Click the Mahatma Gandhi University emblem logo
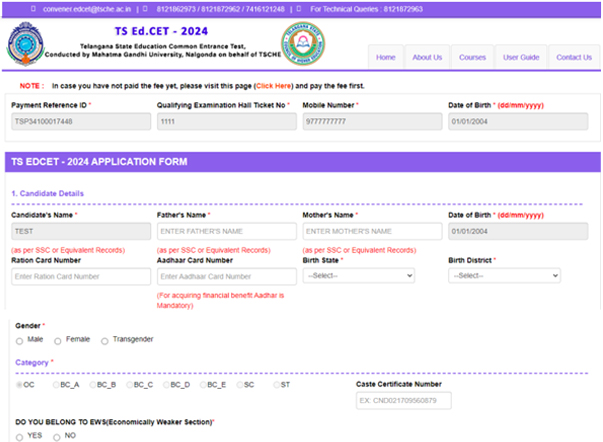603x442 pixels. pyautogui.click(x=25, y=44)
